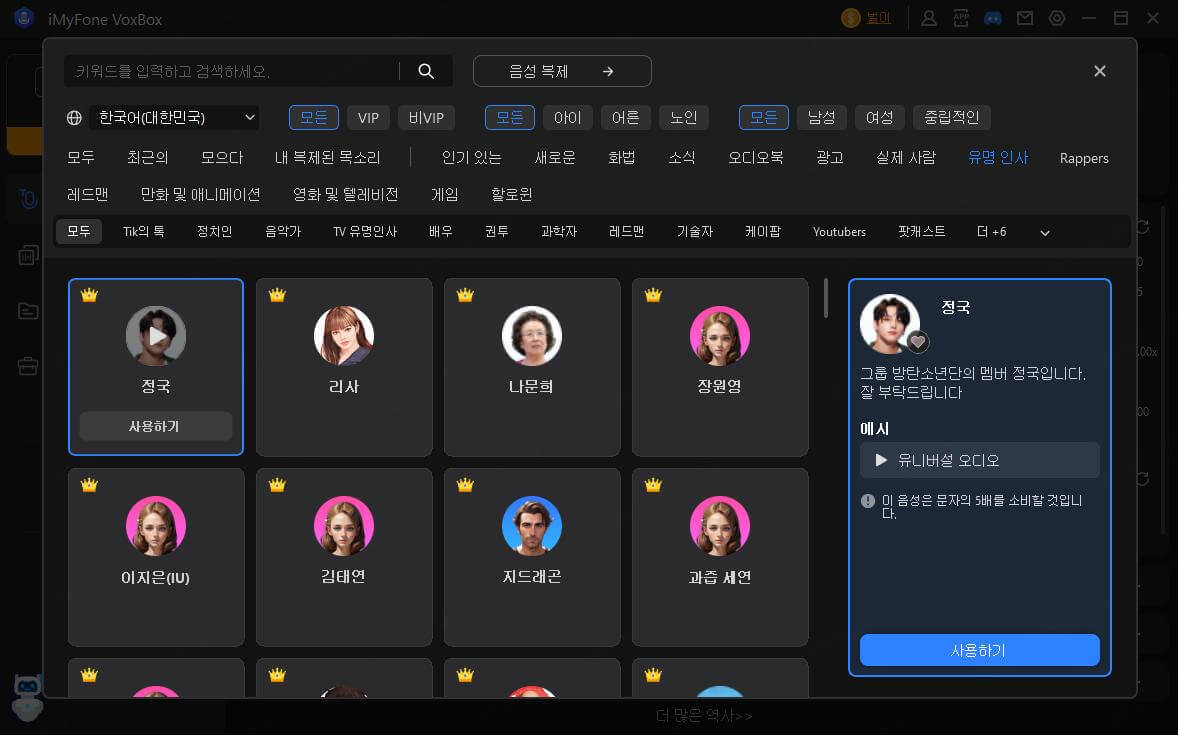The height and width of the screenshot is (735, 1178).
Task: Select the Rappers category
Action: [1084, 158]
